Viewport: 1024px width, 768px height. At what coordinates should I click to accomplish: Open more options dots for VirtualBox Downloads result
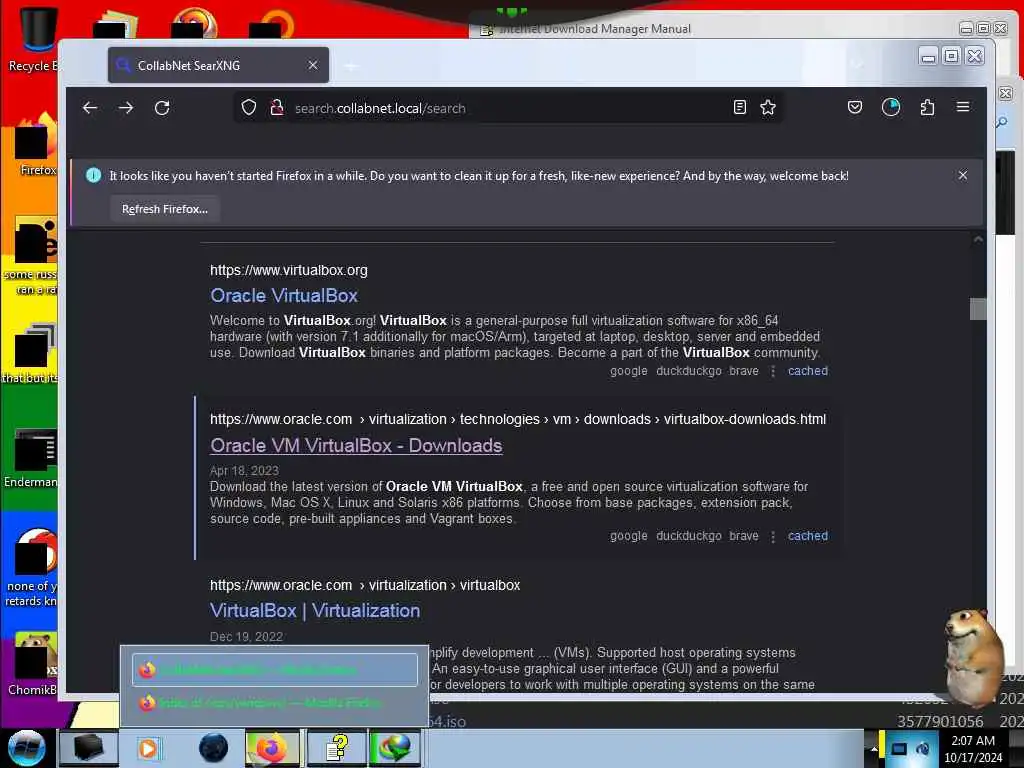(773, 537)
